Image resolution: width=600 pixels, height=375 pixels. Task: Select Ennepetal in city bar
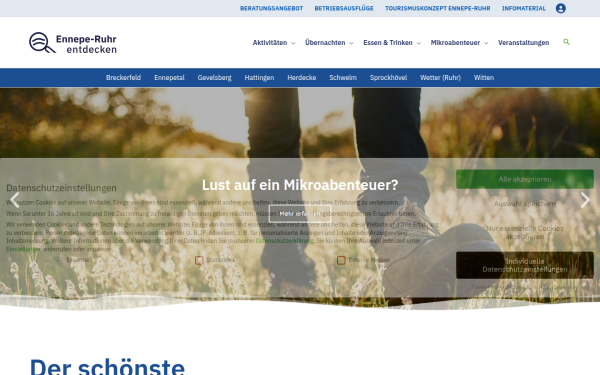click(x=169, y=78)
